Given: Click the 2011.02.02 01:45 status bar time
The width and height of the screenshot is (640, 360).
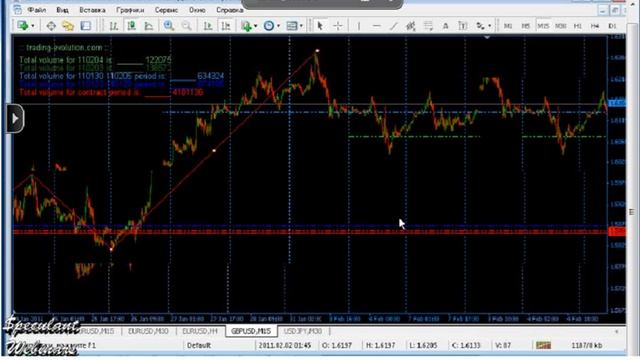Looking at the screenshot, I should pos(284,345).
